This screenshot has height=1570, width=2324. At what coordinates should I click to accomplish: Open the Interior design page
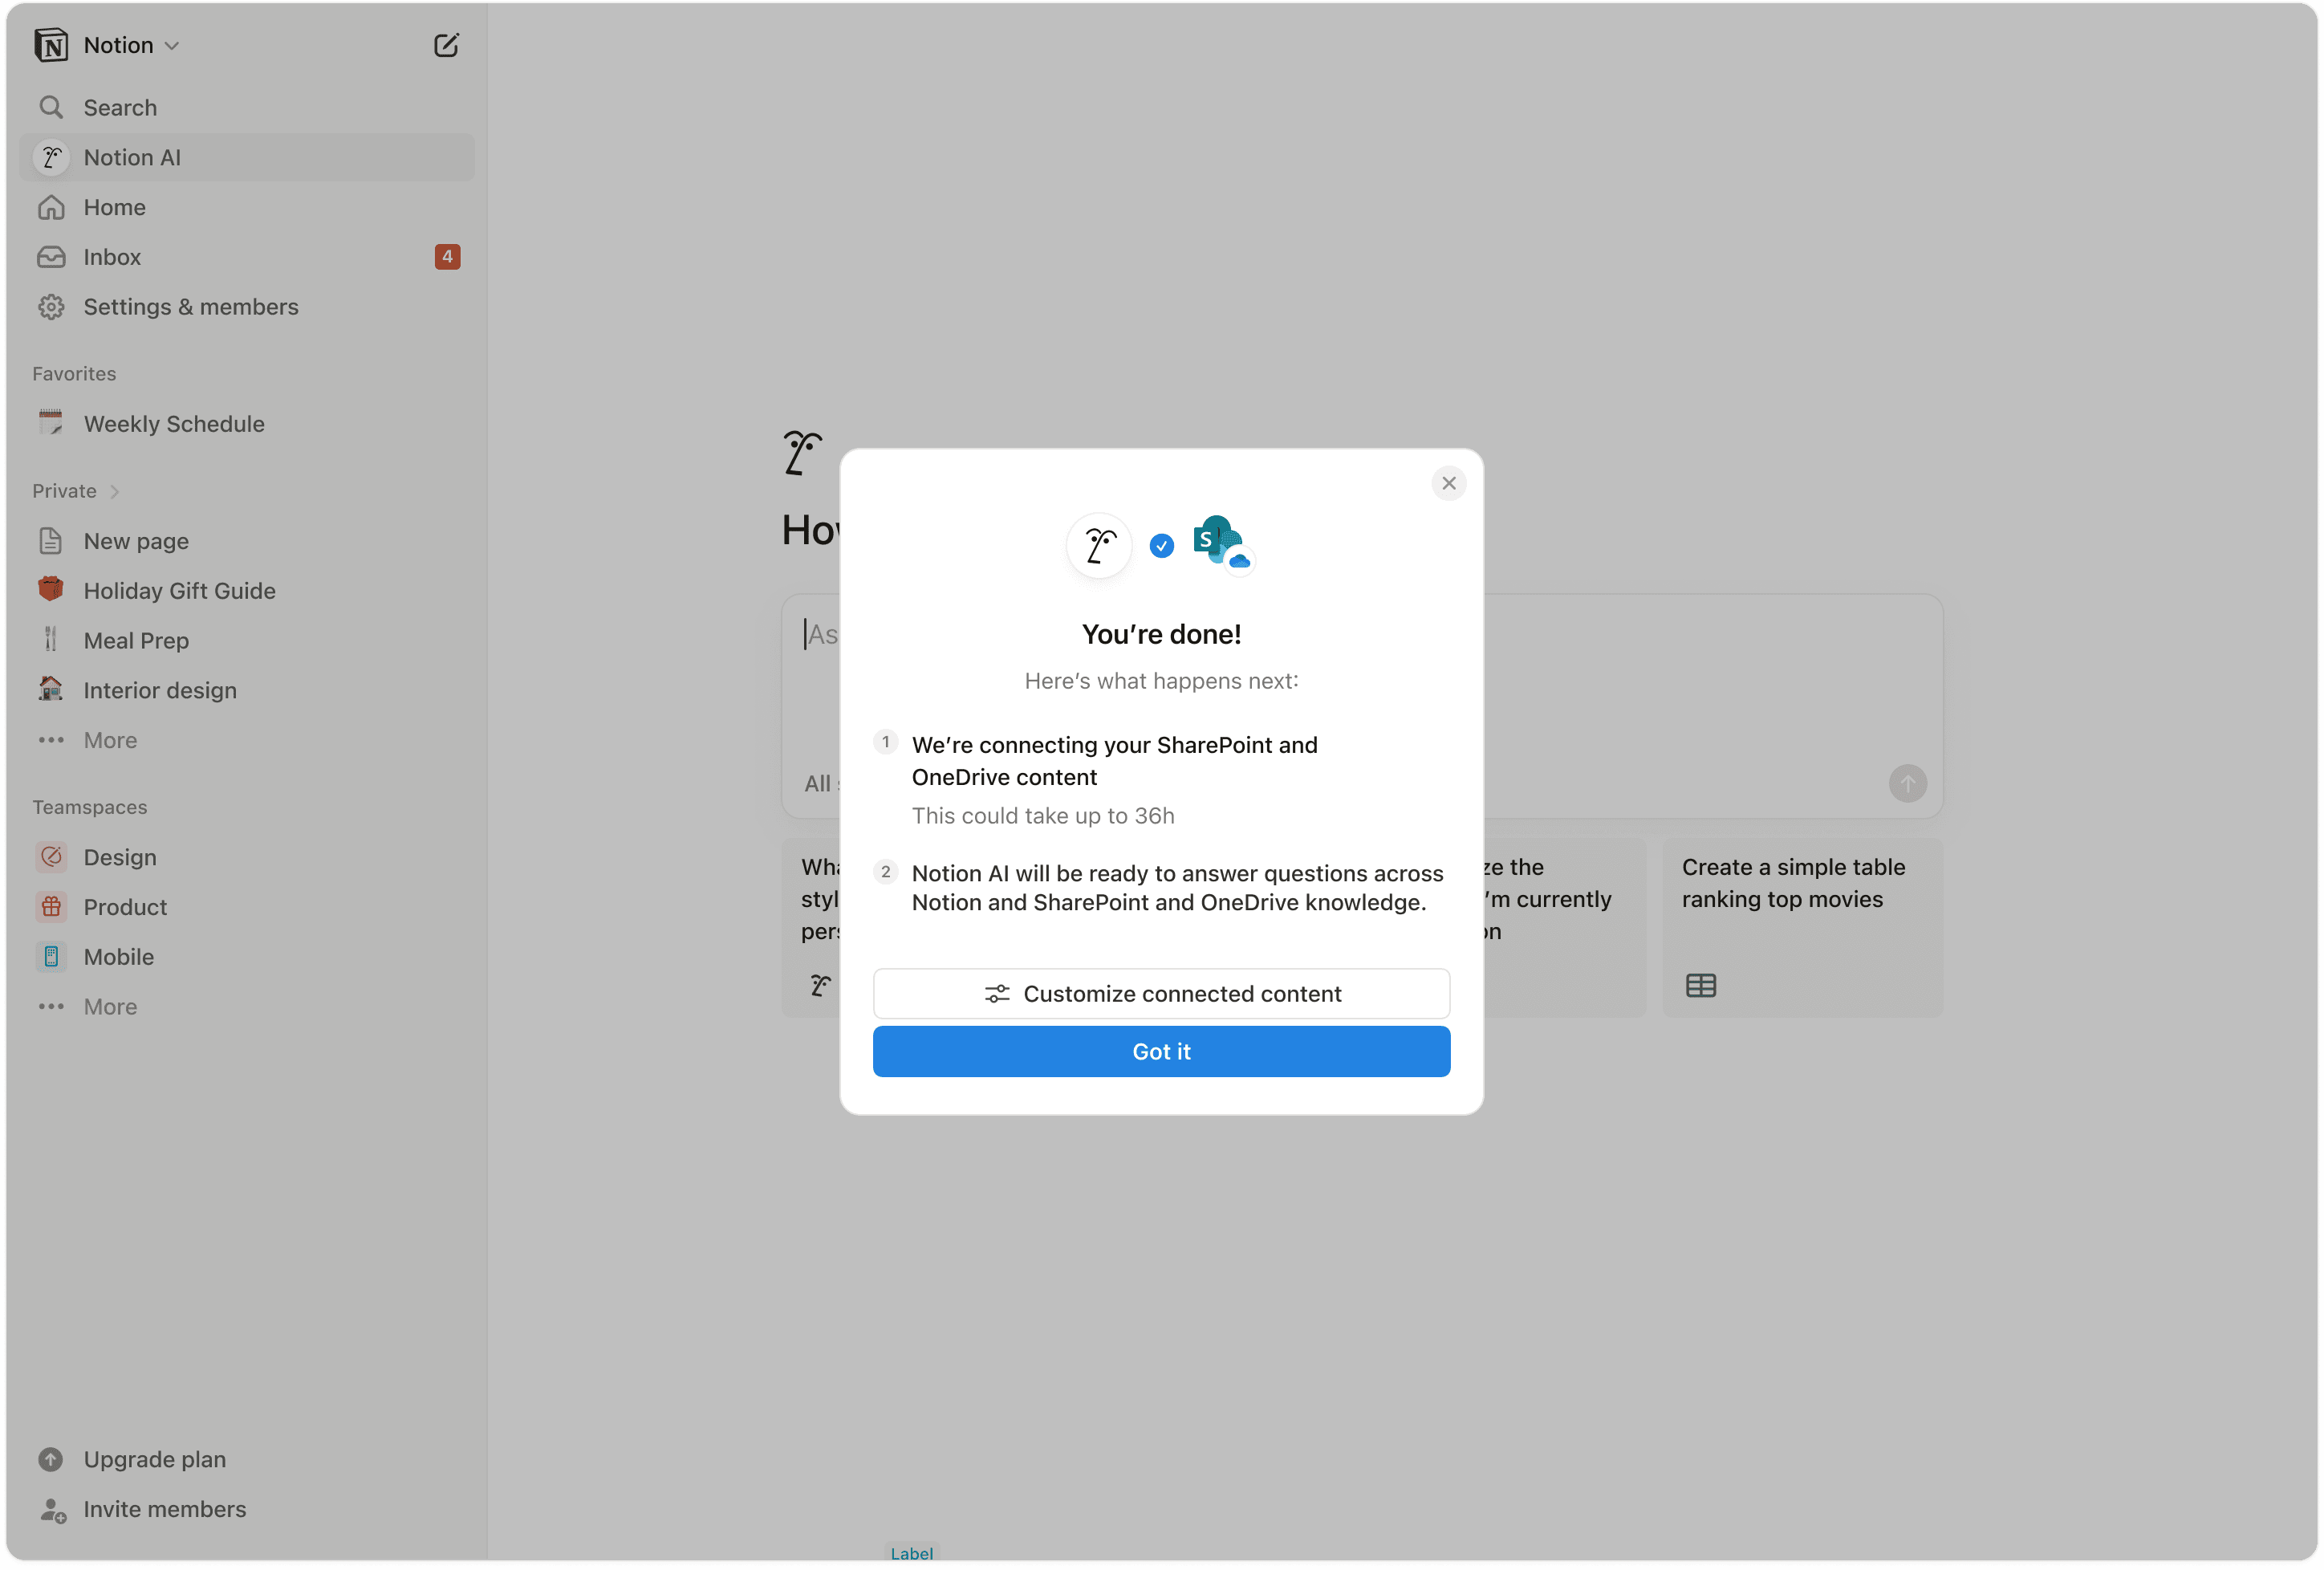[x=159, y=690]
